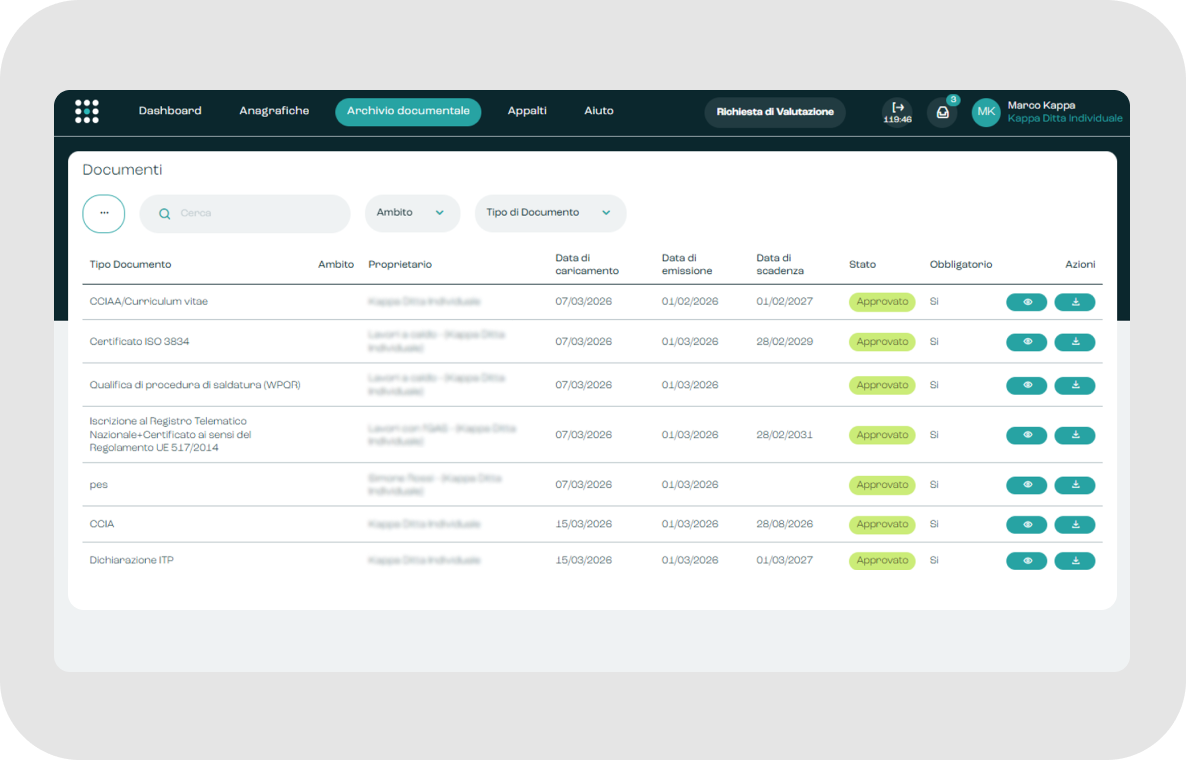The width and height of the screenshot is (1186, 760).
Task: Select the Dichiarazione ITP text
Action: coord(132,560)
